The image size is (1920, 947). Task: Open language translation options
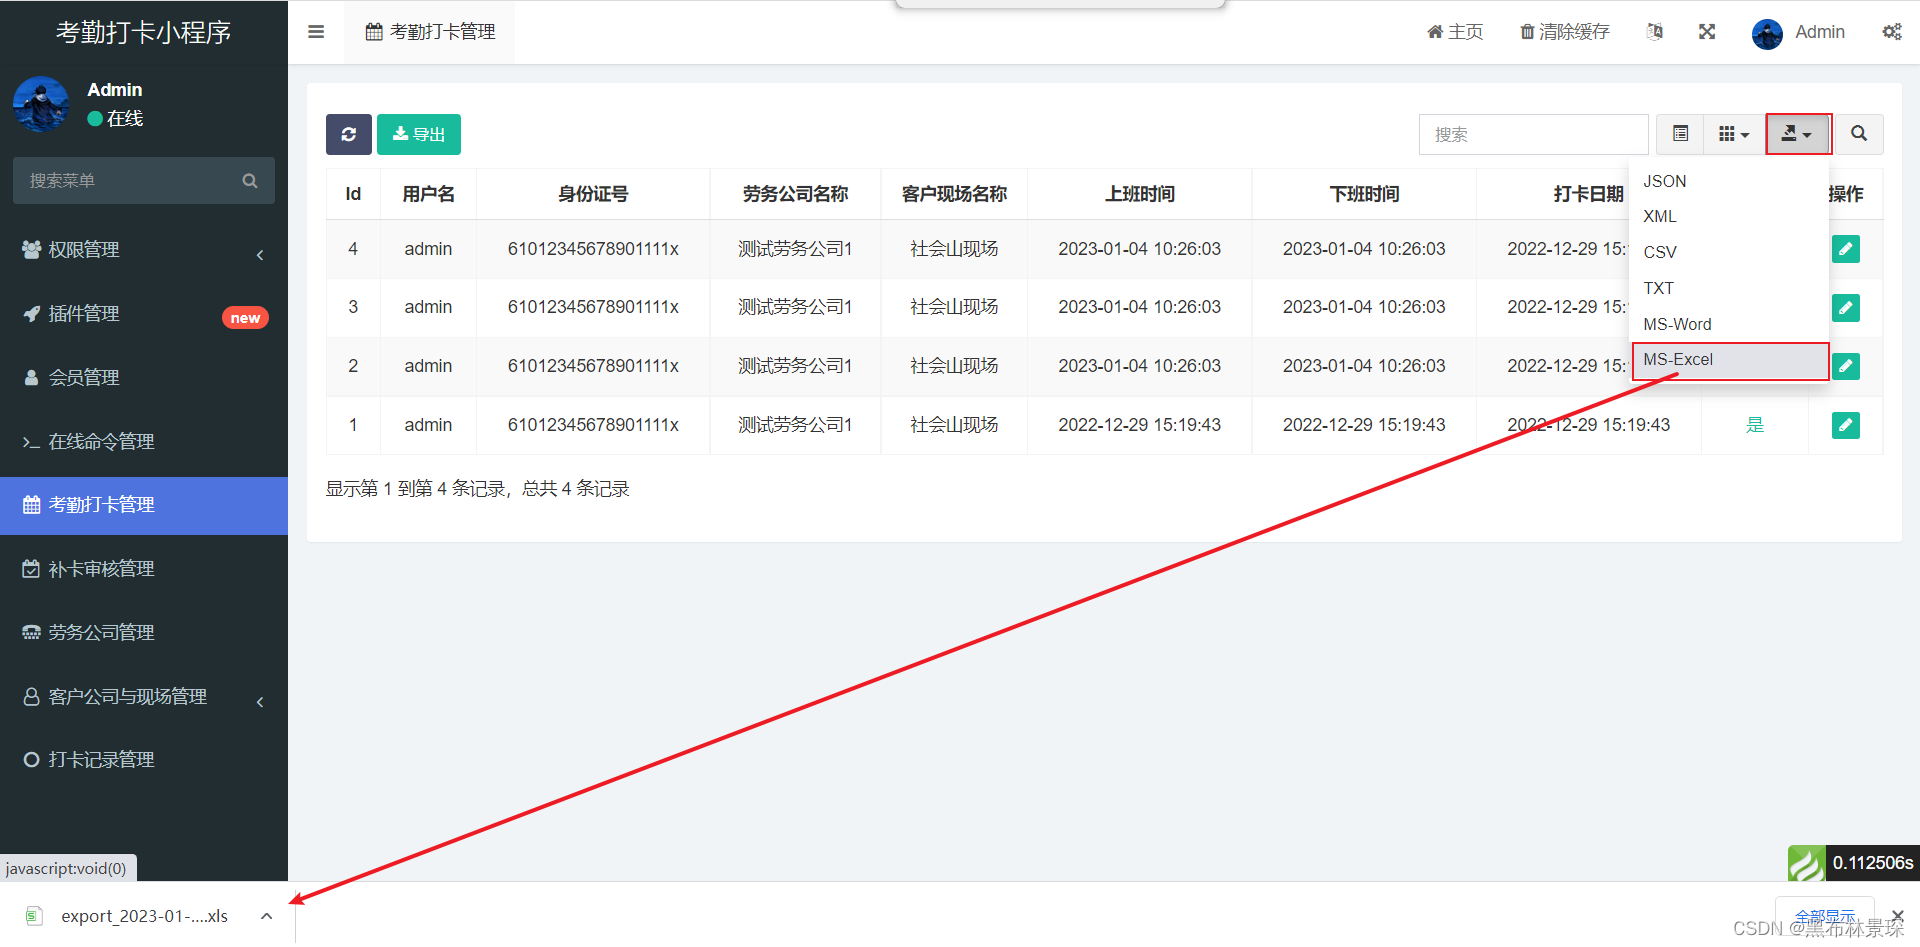[x=1655, y=31]
